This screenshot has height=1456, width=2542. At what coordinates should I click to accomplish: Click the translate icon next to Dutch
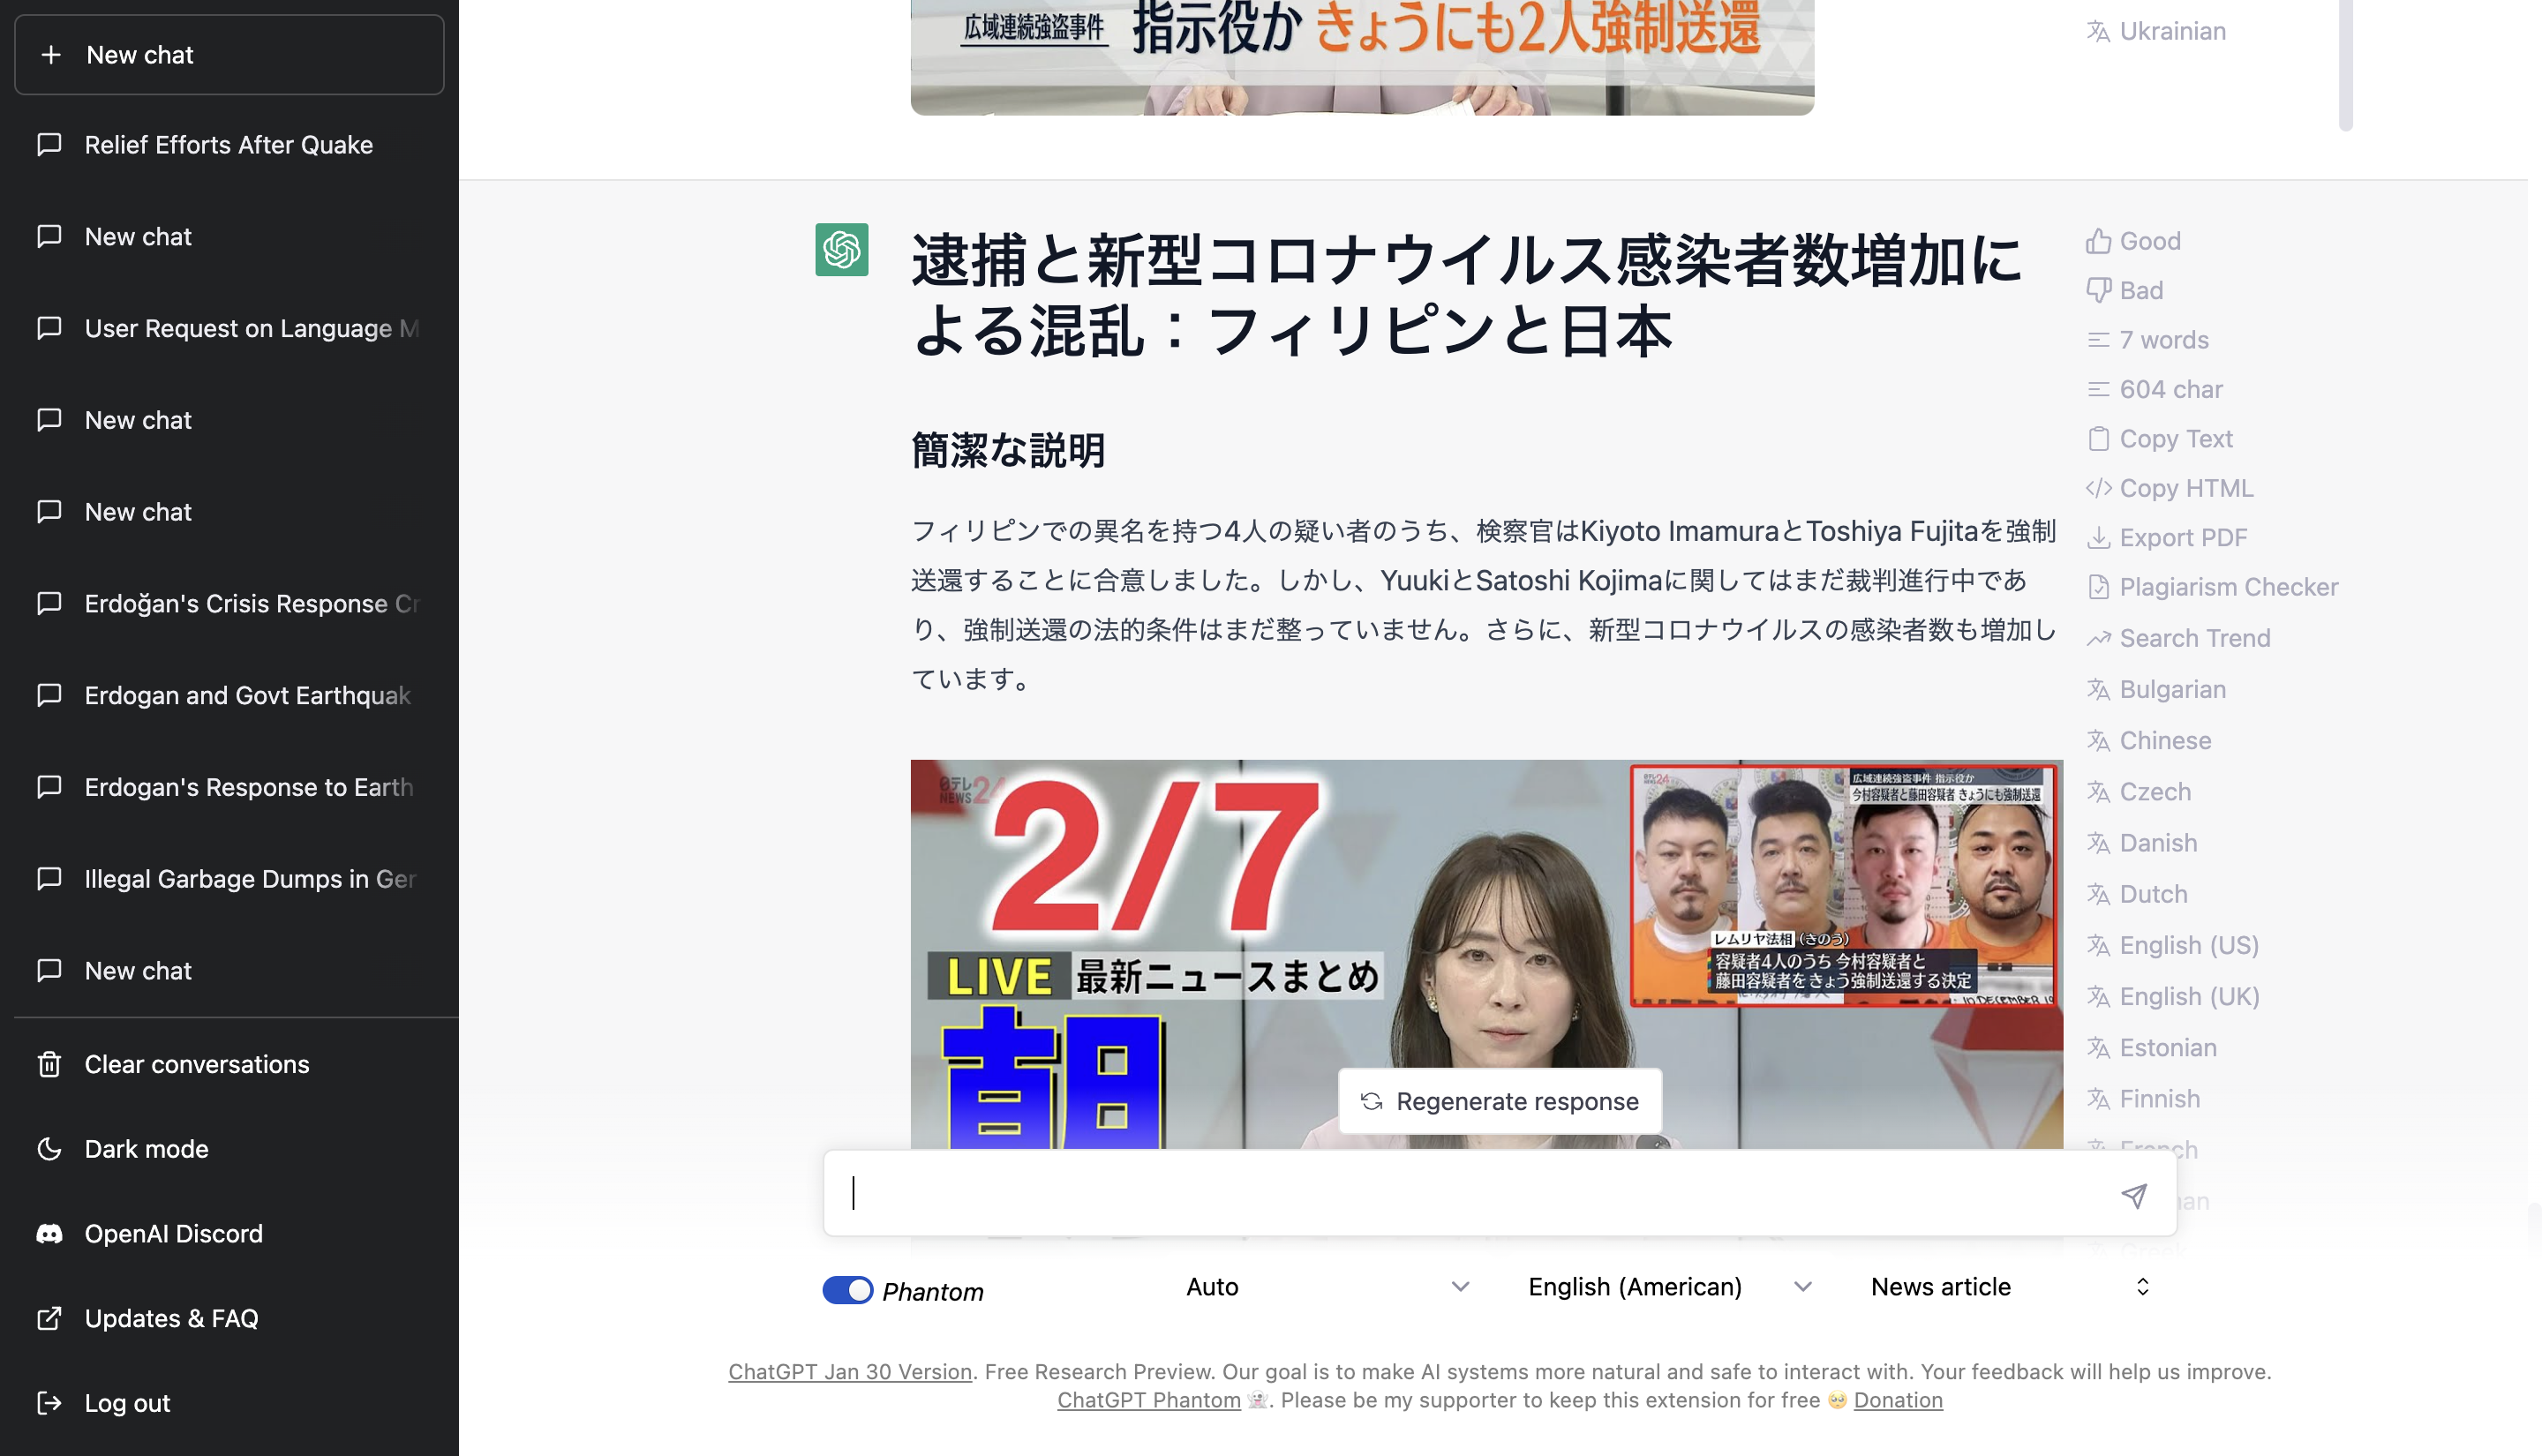click(2098, 894)
